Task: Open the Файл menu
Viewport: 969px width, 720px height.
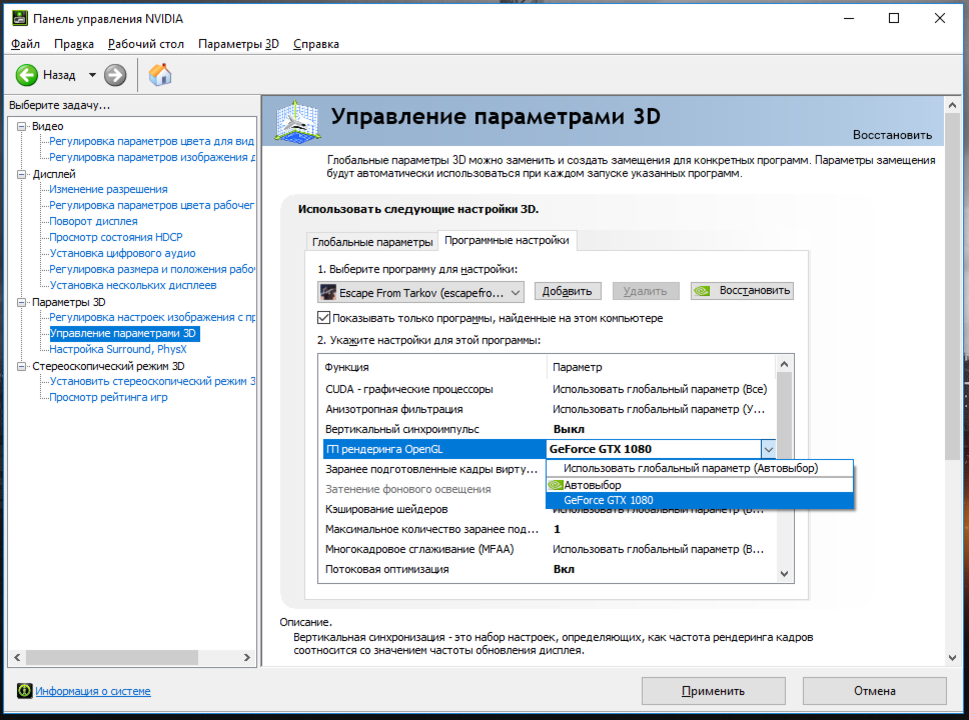Action: tap(25, 44)
